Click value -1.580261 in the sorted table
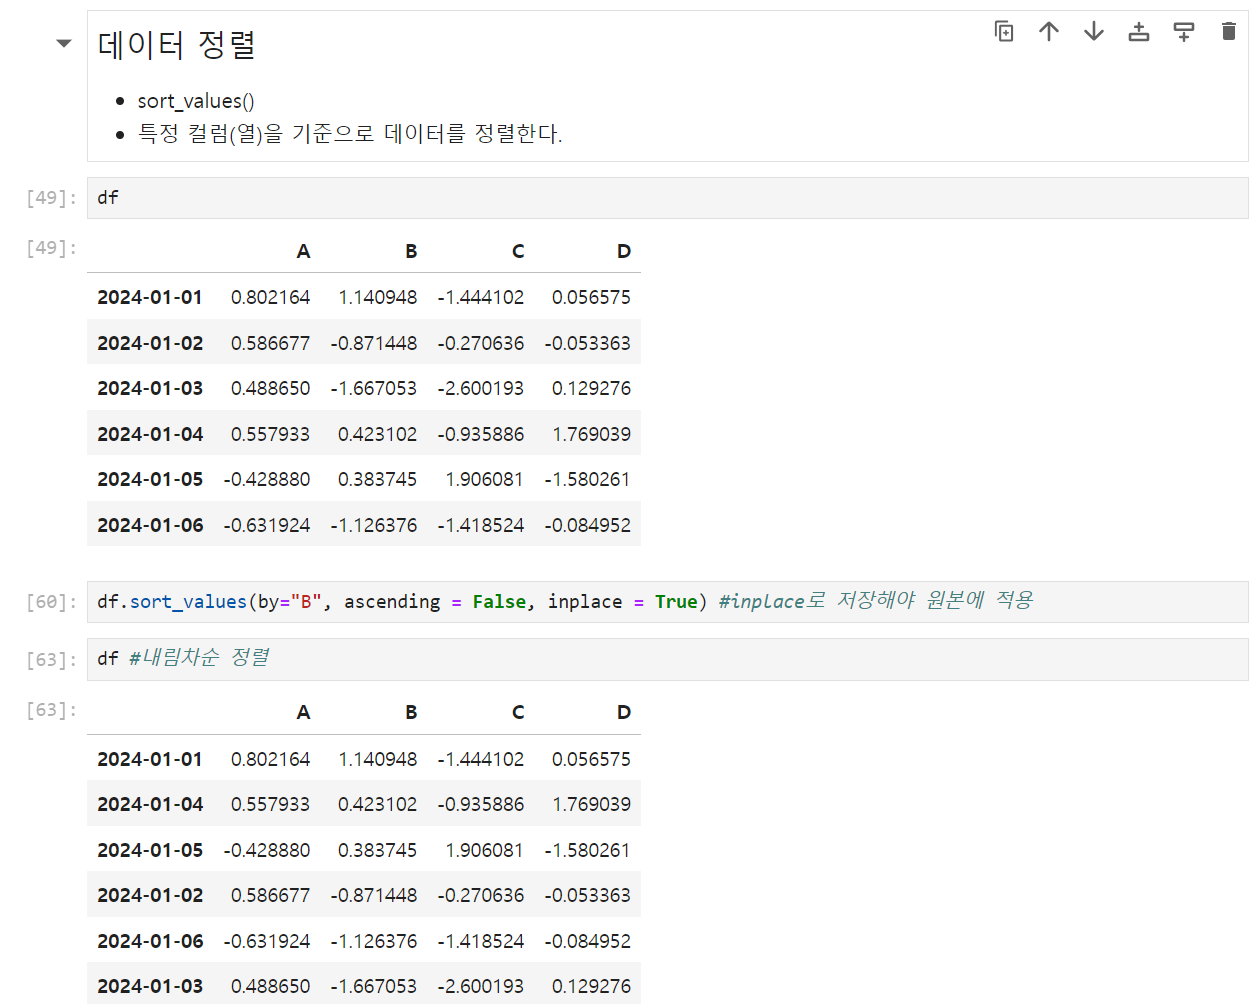Image resolution: width=1256 pixels, height=1004 pixels. (588, 850)
